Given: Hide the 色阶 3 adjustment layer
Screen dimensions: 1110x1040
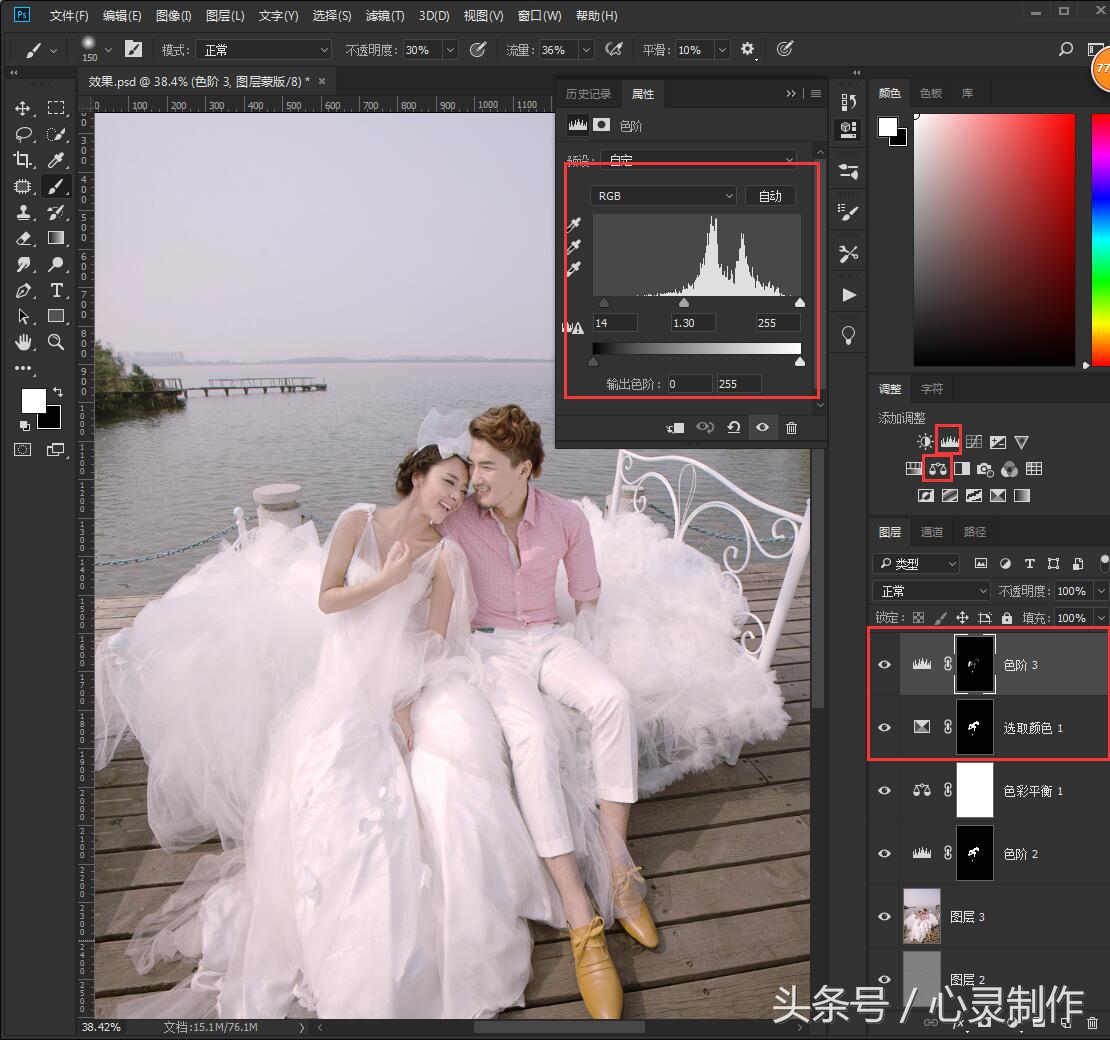Looking at the screenshot, I should tap(884, 664).
